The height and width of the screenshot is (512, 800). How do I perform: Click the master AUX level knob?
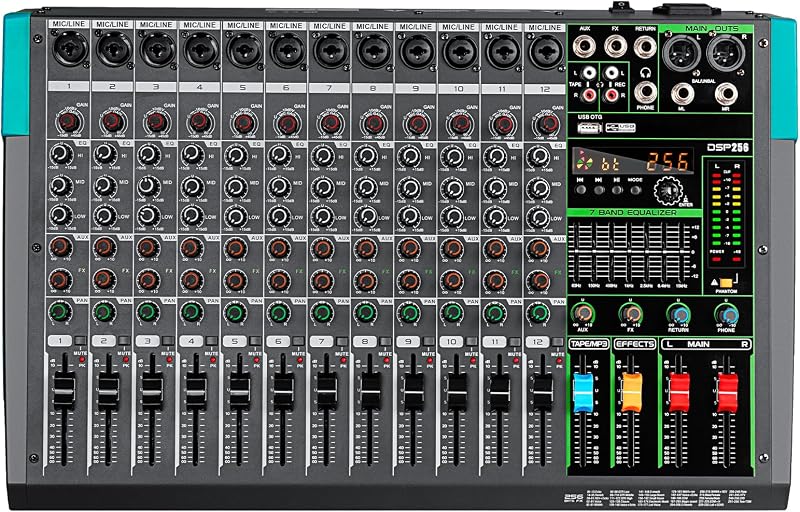coord(582,314)
